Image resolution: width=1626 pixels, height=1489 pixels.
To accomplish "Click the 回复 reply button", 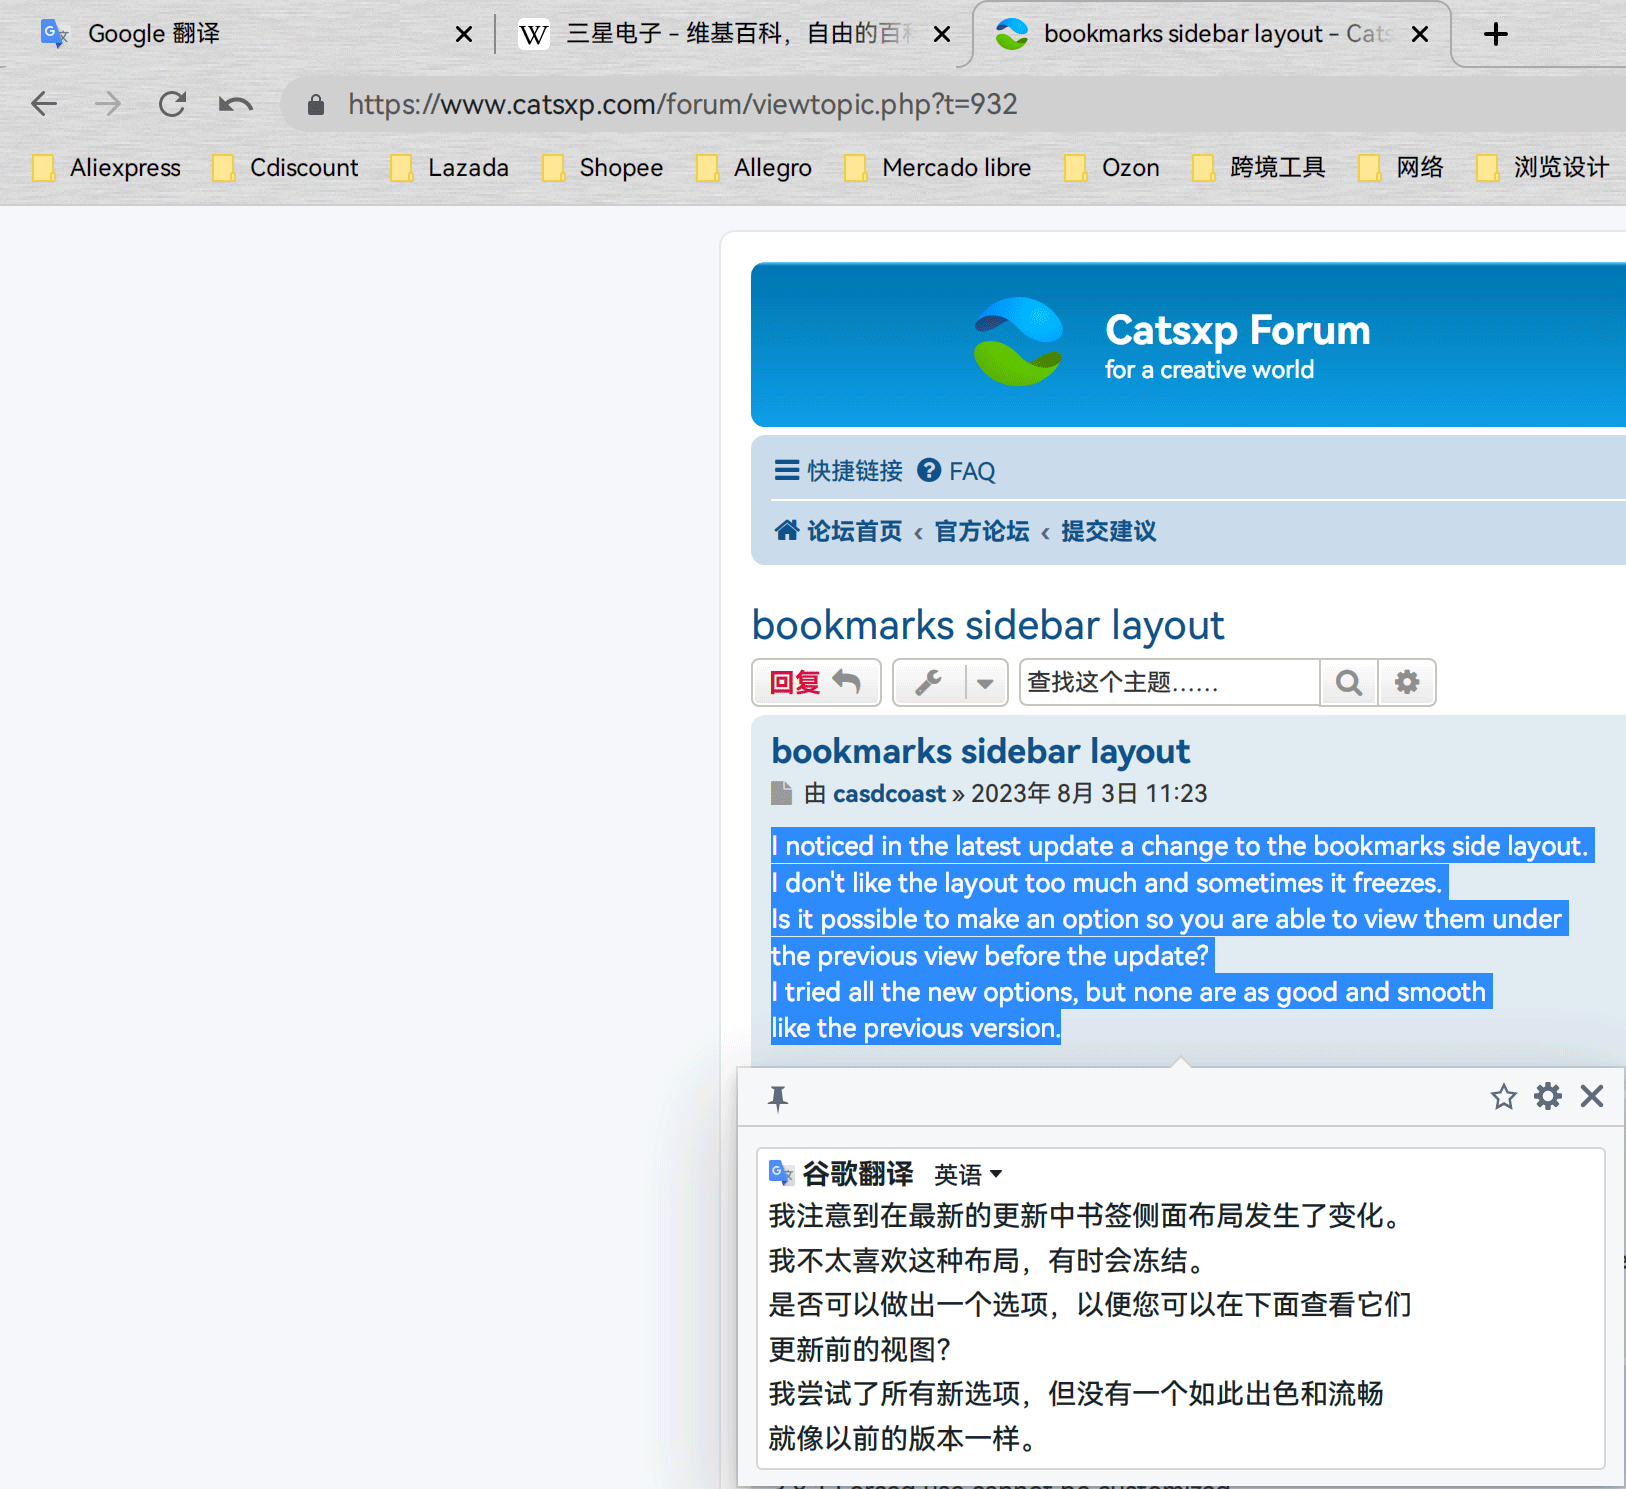I will (x=815, y=683).
